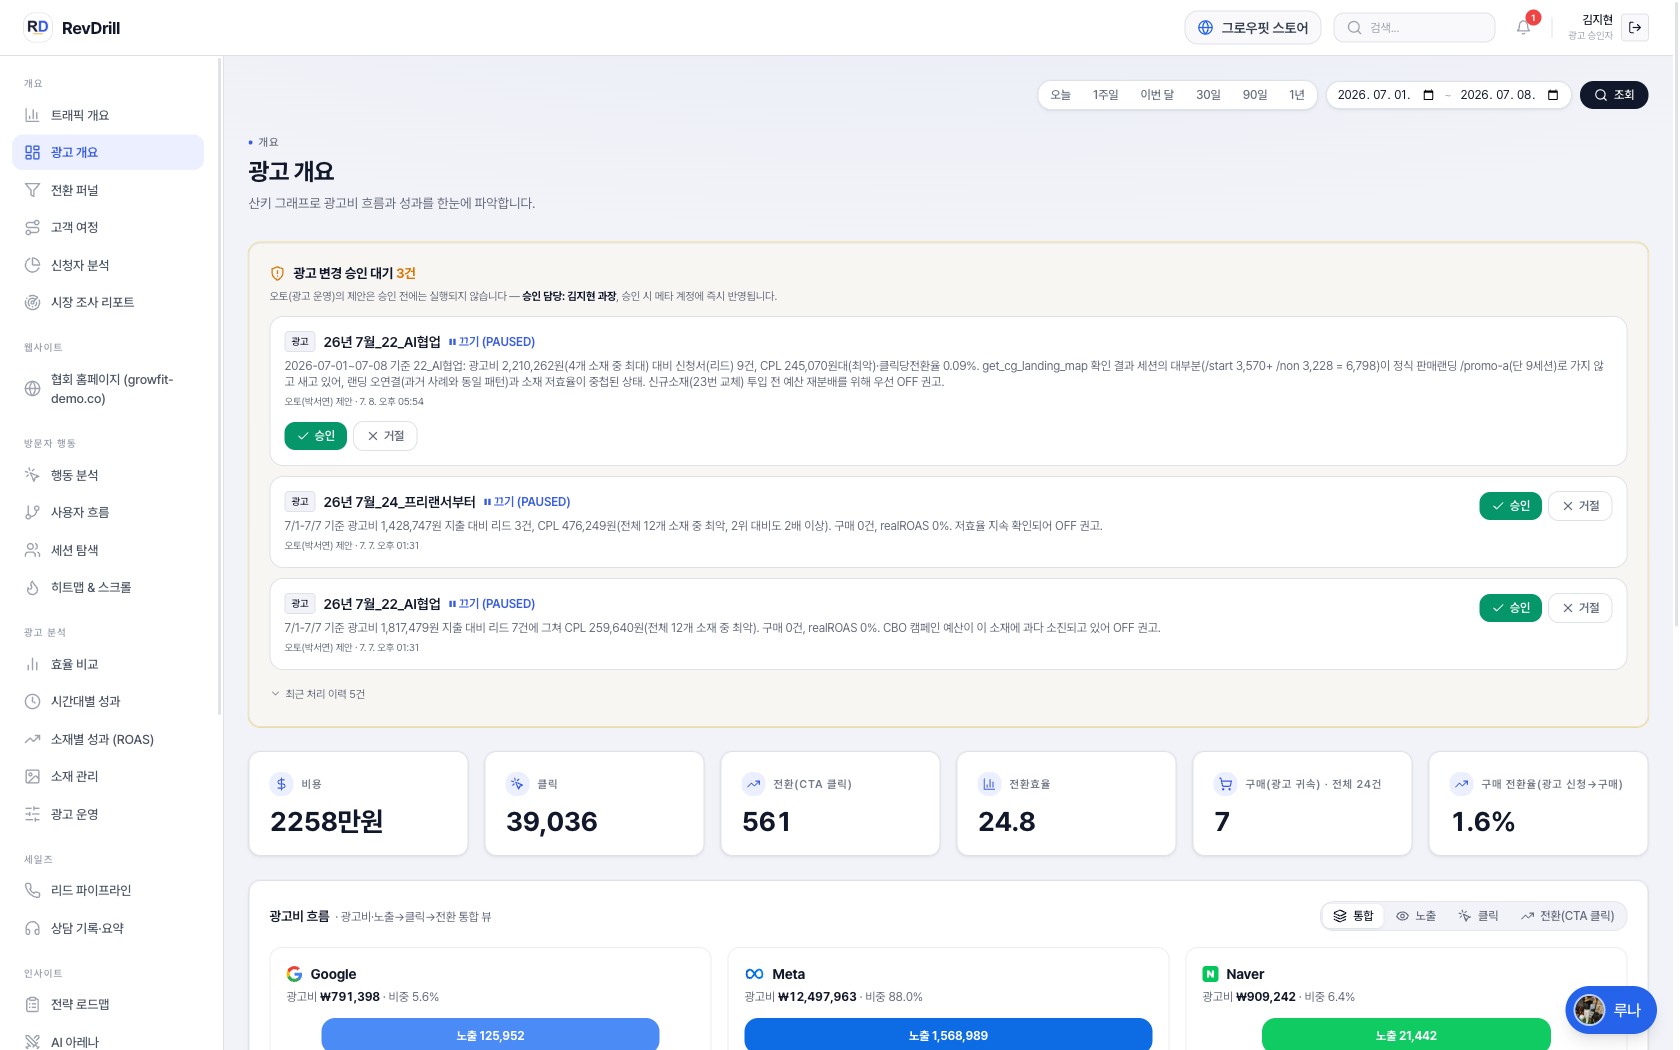
Task: Open 고객 여정 sidebar item
Action: [108, 227]
